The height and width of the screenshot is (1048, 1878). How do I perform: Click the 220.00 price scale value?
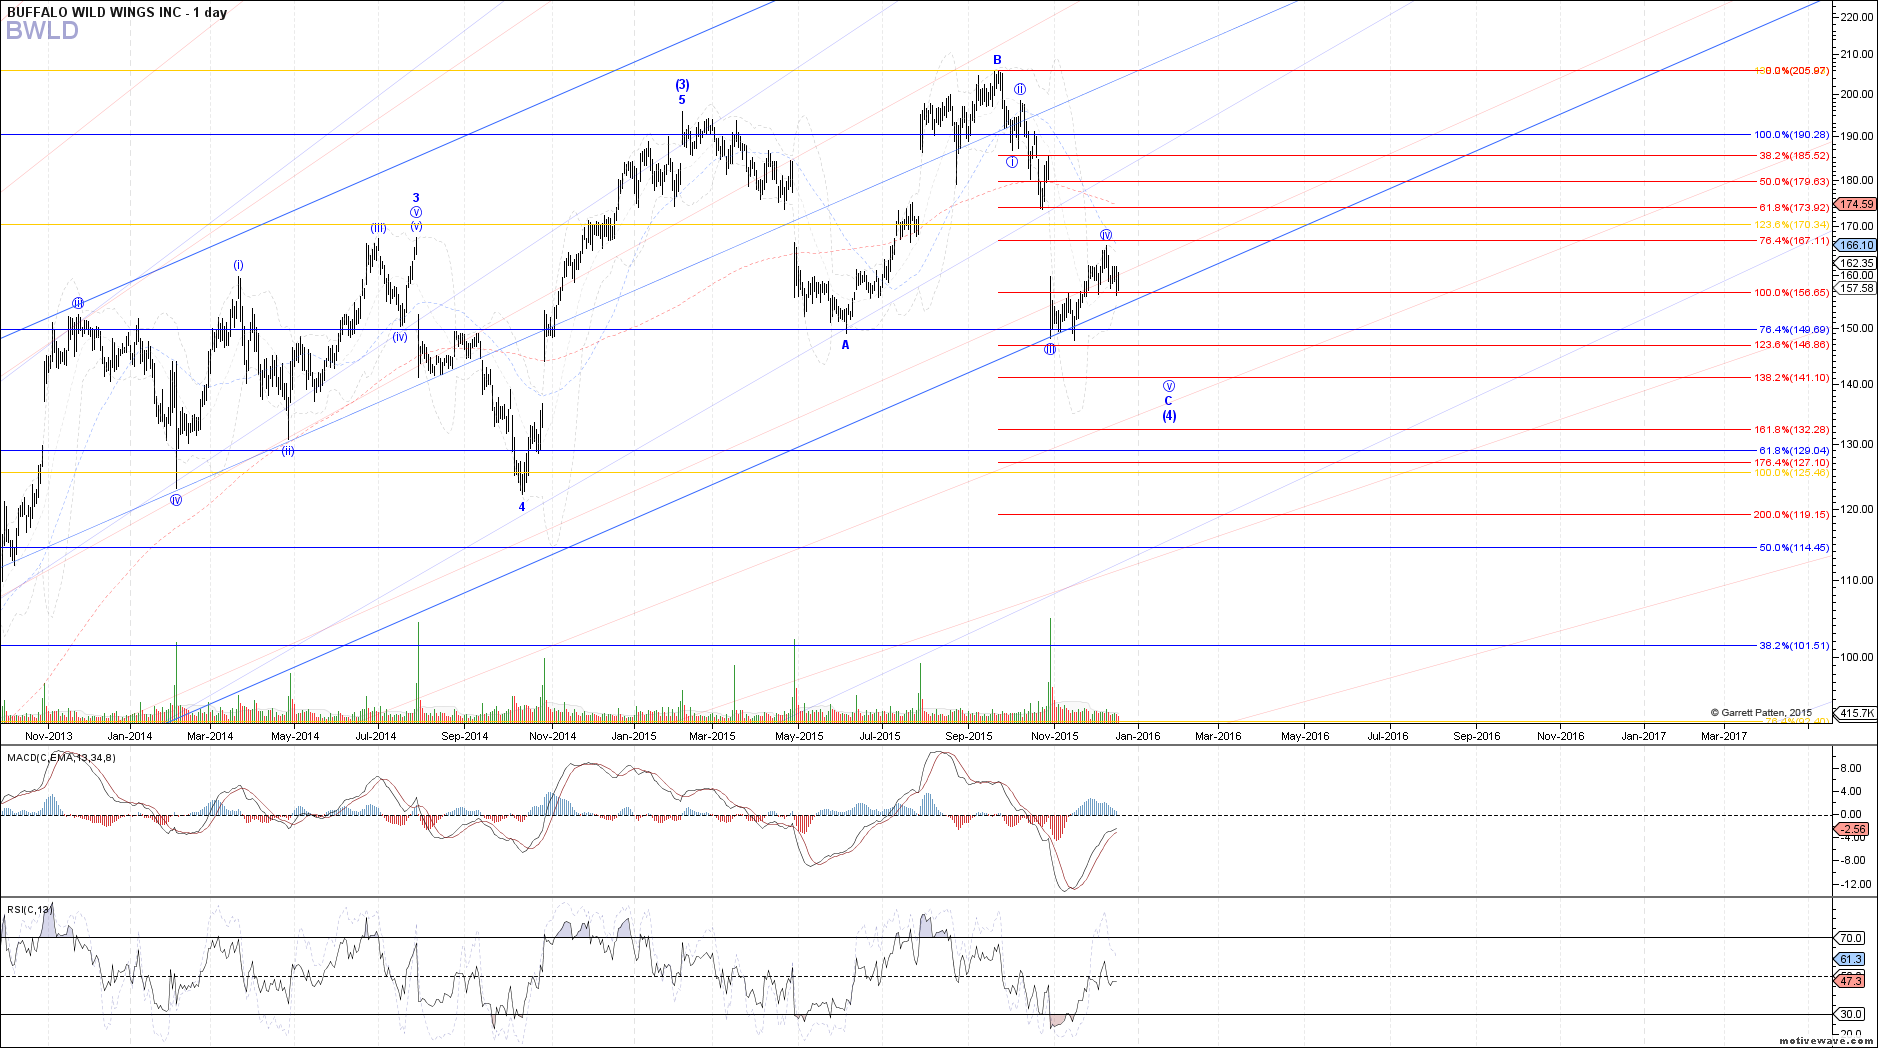(x=1856, y=17)
